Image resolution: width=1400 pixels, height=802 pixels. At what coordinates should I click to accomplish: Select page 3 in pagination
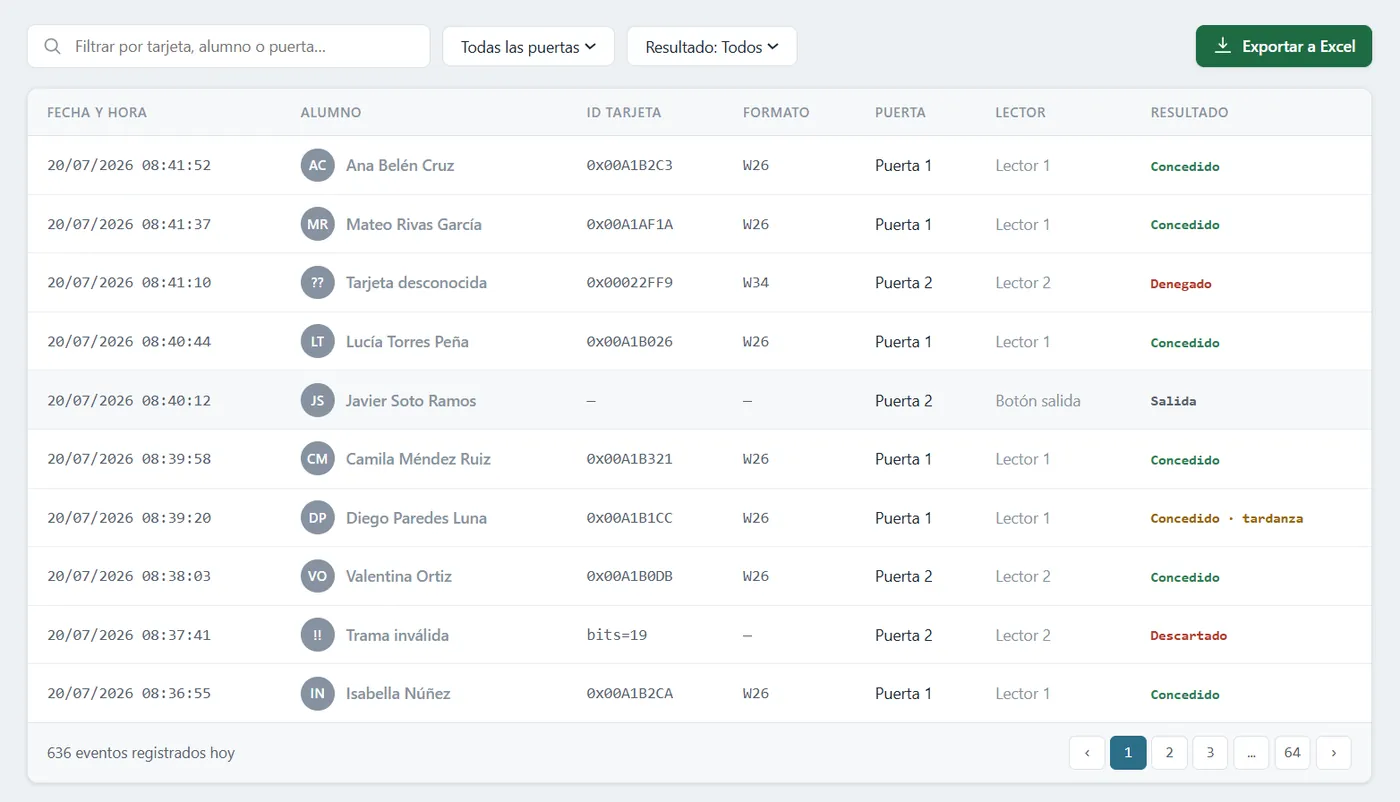[x=1210, y=752]
